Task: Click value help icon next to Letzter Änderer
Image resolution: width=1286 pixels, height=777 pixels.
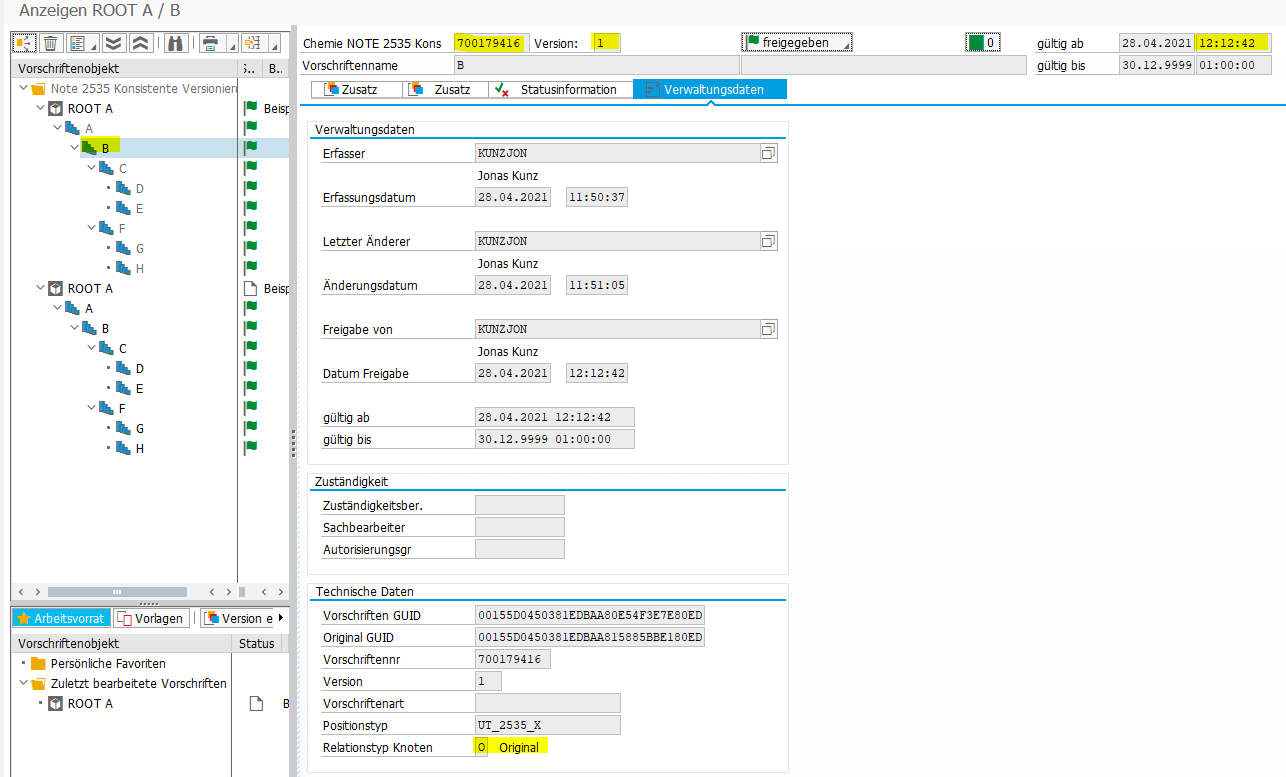Action: pos(768,241)
